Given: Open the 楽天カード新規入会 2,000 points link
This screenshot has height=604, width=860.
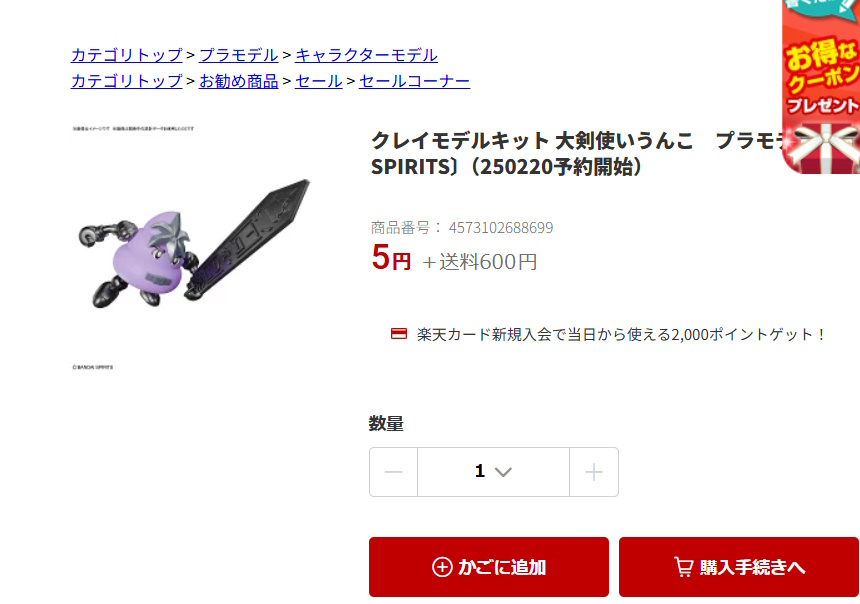Looking at the screenshot, I should pyautogui.click(x=621, y=334).
